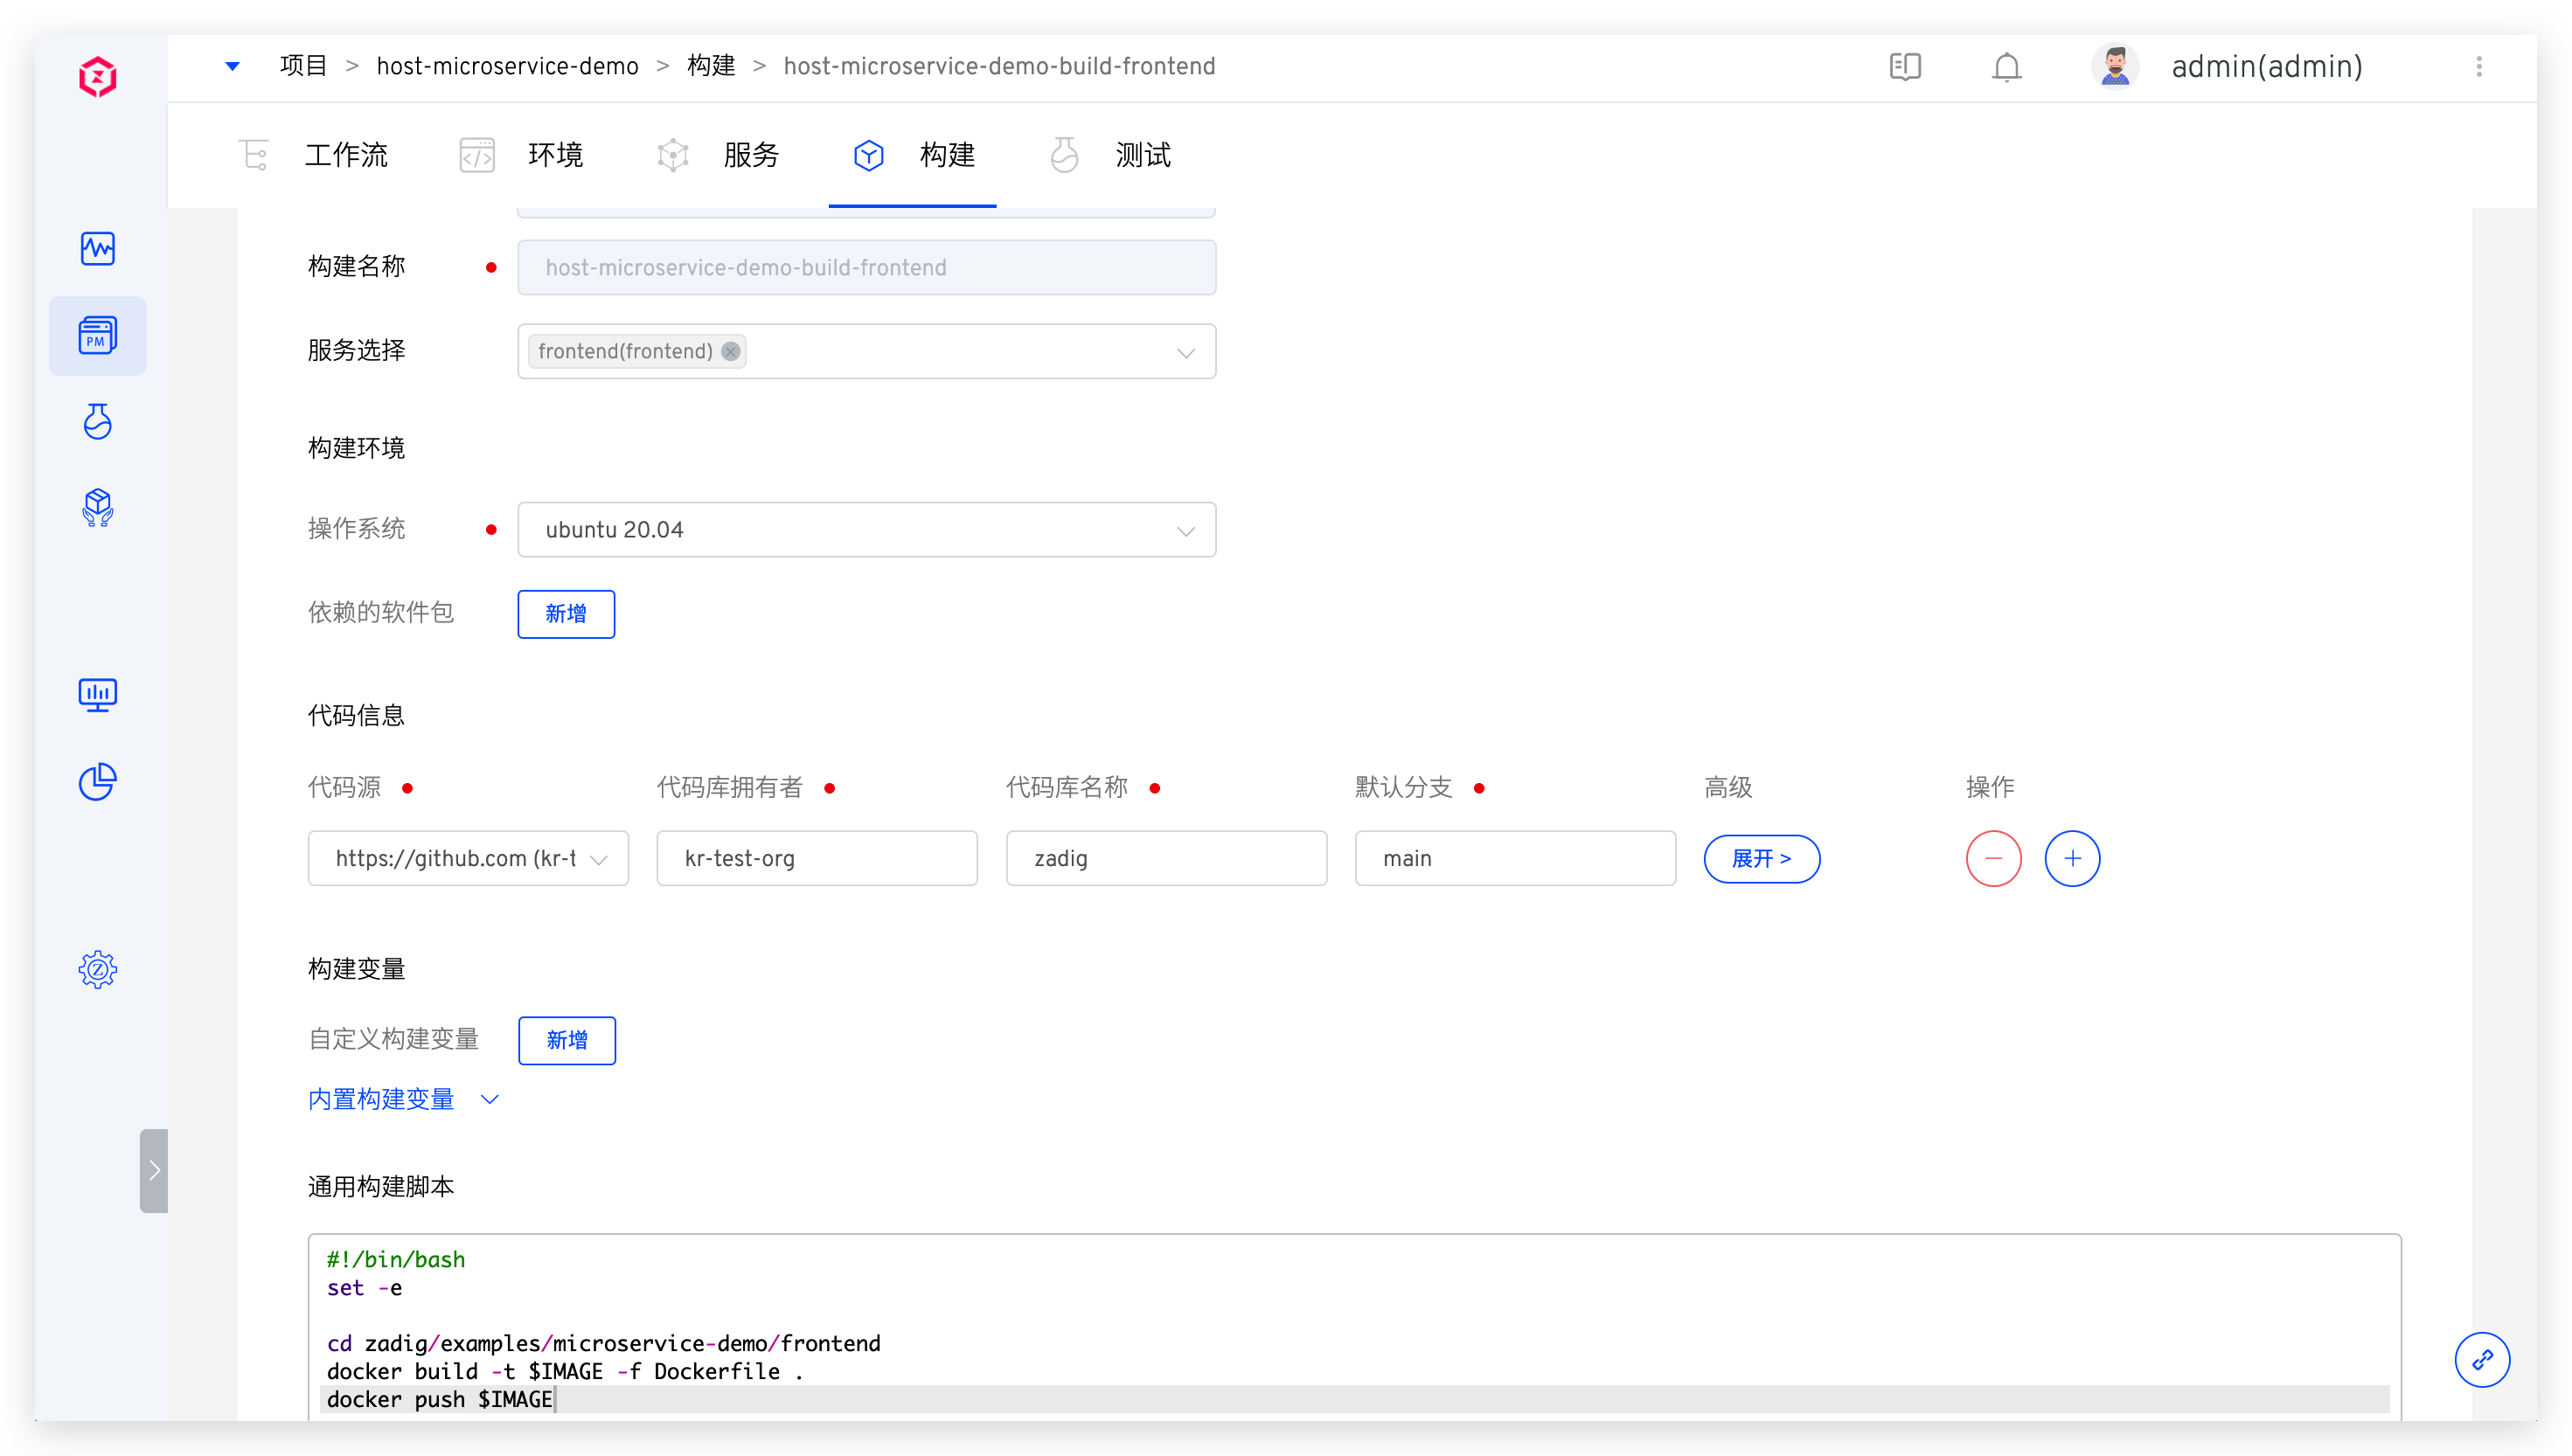Click the 构建名称 input field

(x=867, y=268)
